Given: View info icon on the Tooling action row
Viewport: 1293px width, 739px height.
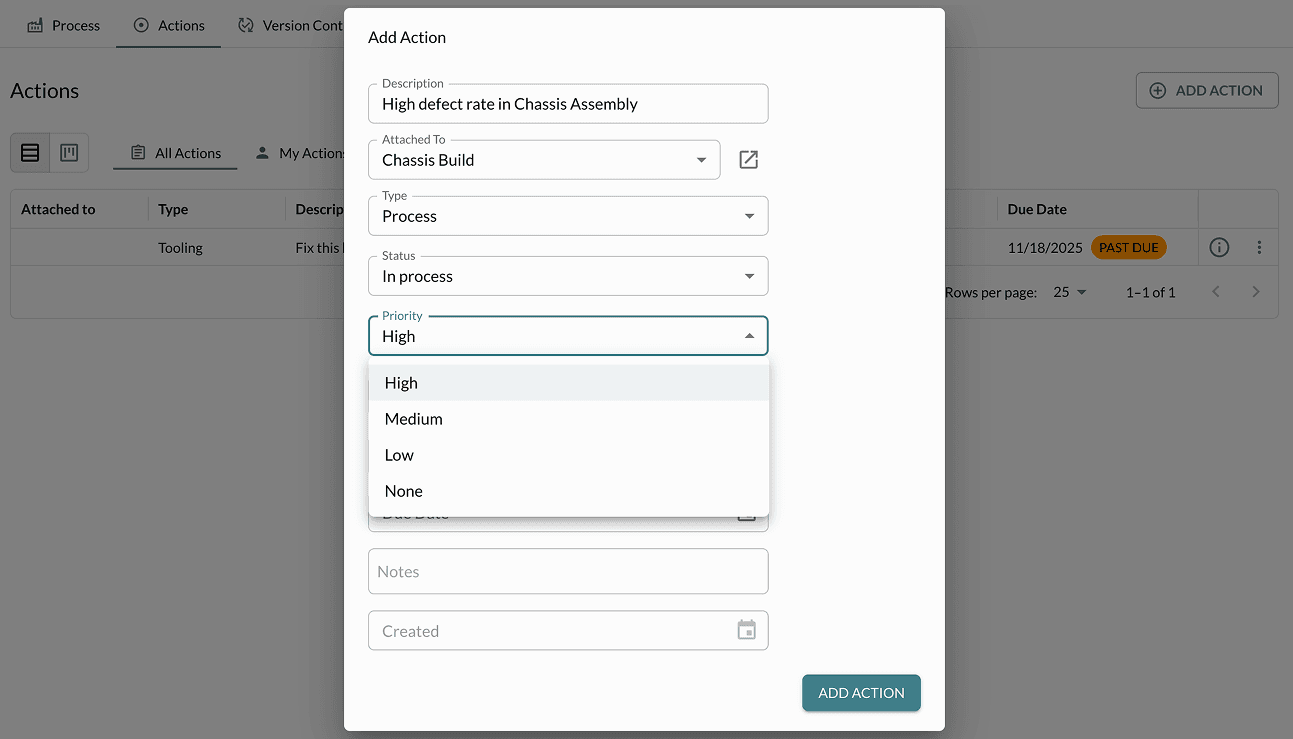Looking at the screenshot, I should click(x=1219, y=247).
